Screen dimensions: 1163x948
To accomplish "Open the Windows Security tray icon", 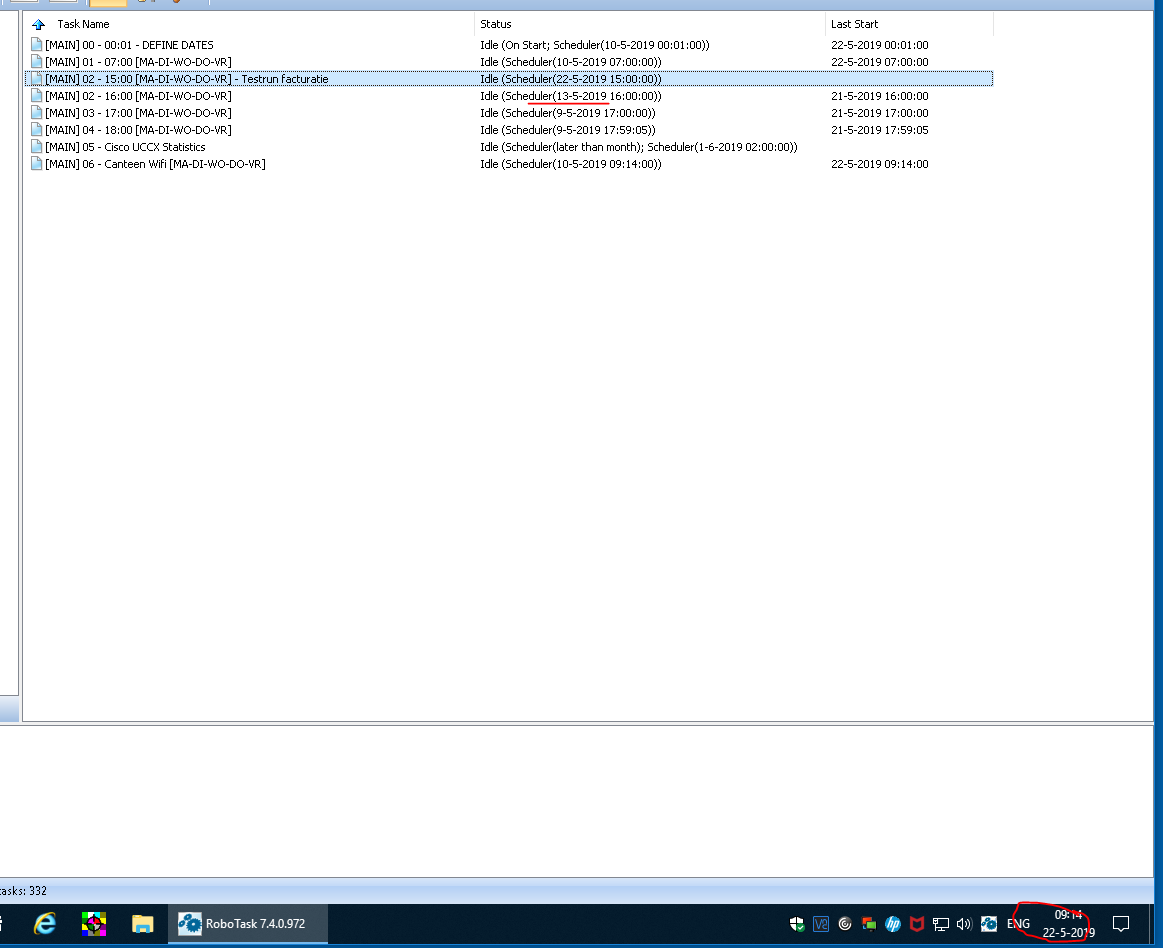I will pyautogui.click(x=797, y=924).
